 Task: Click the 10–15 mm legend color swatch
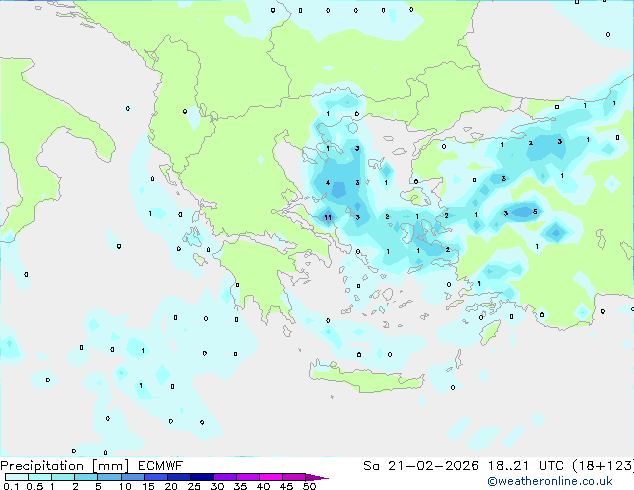(132, 477)
